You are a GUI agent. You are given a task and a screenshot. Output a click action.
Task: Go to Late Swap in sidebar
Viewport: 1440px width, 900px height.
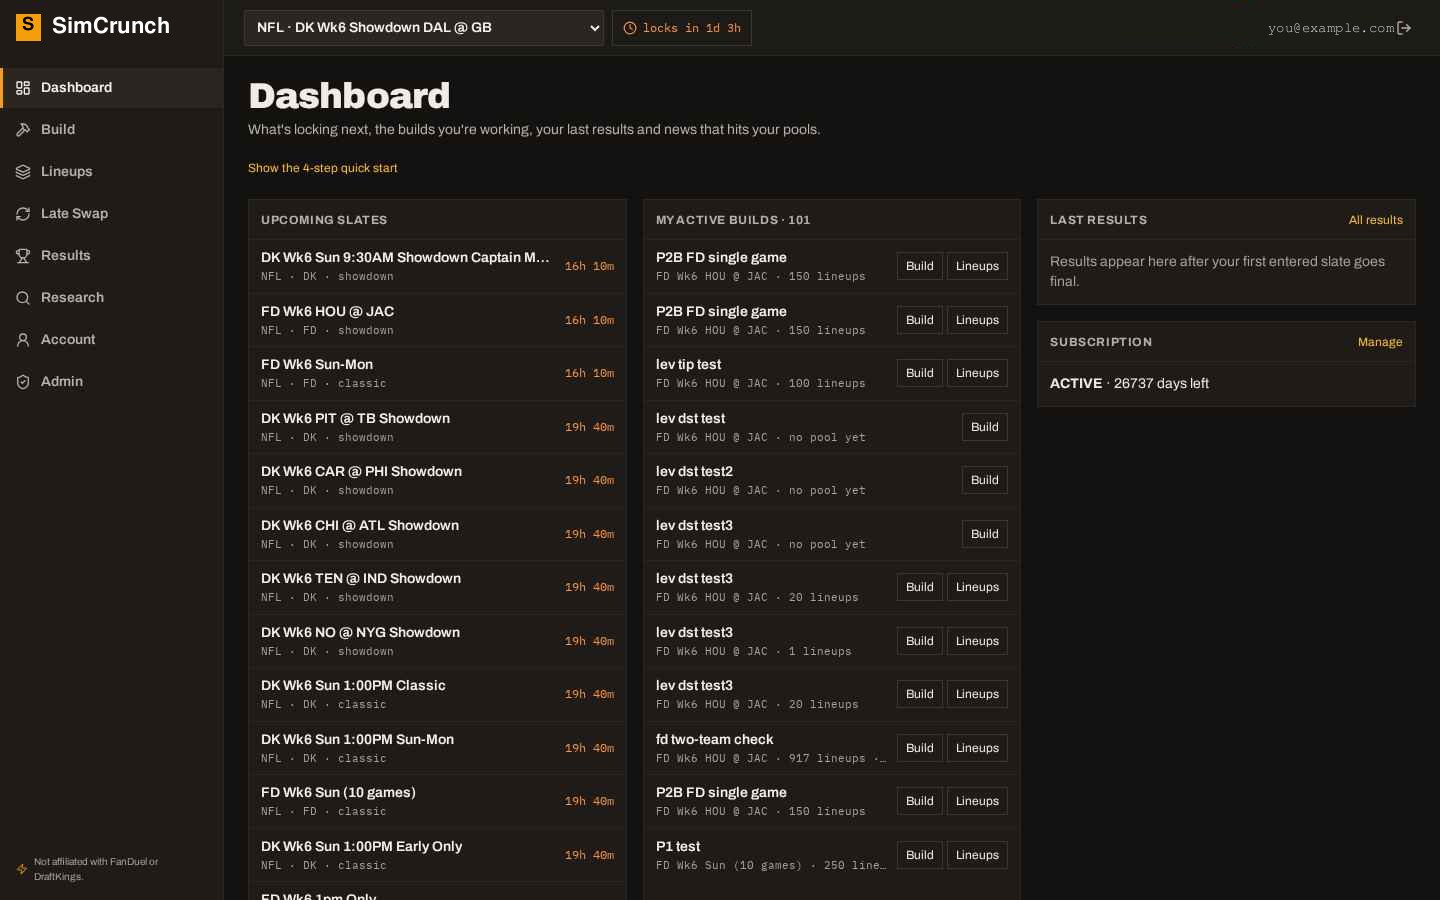coord(112,214)
